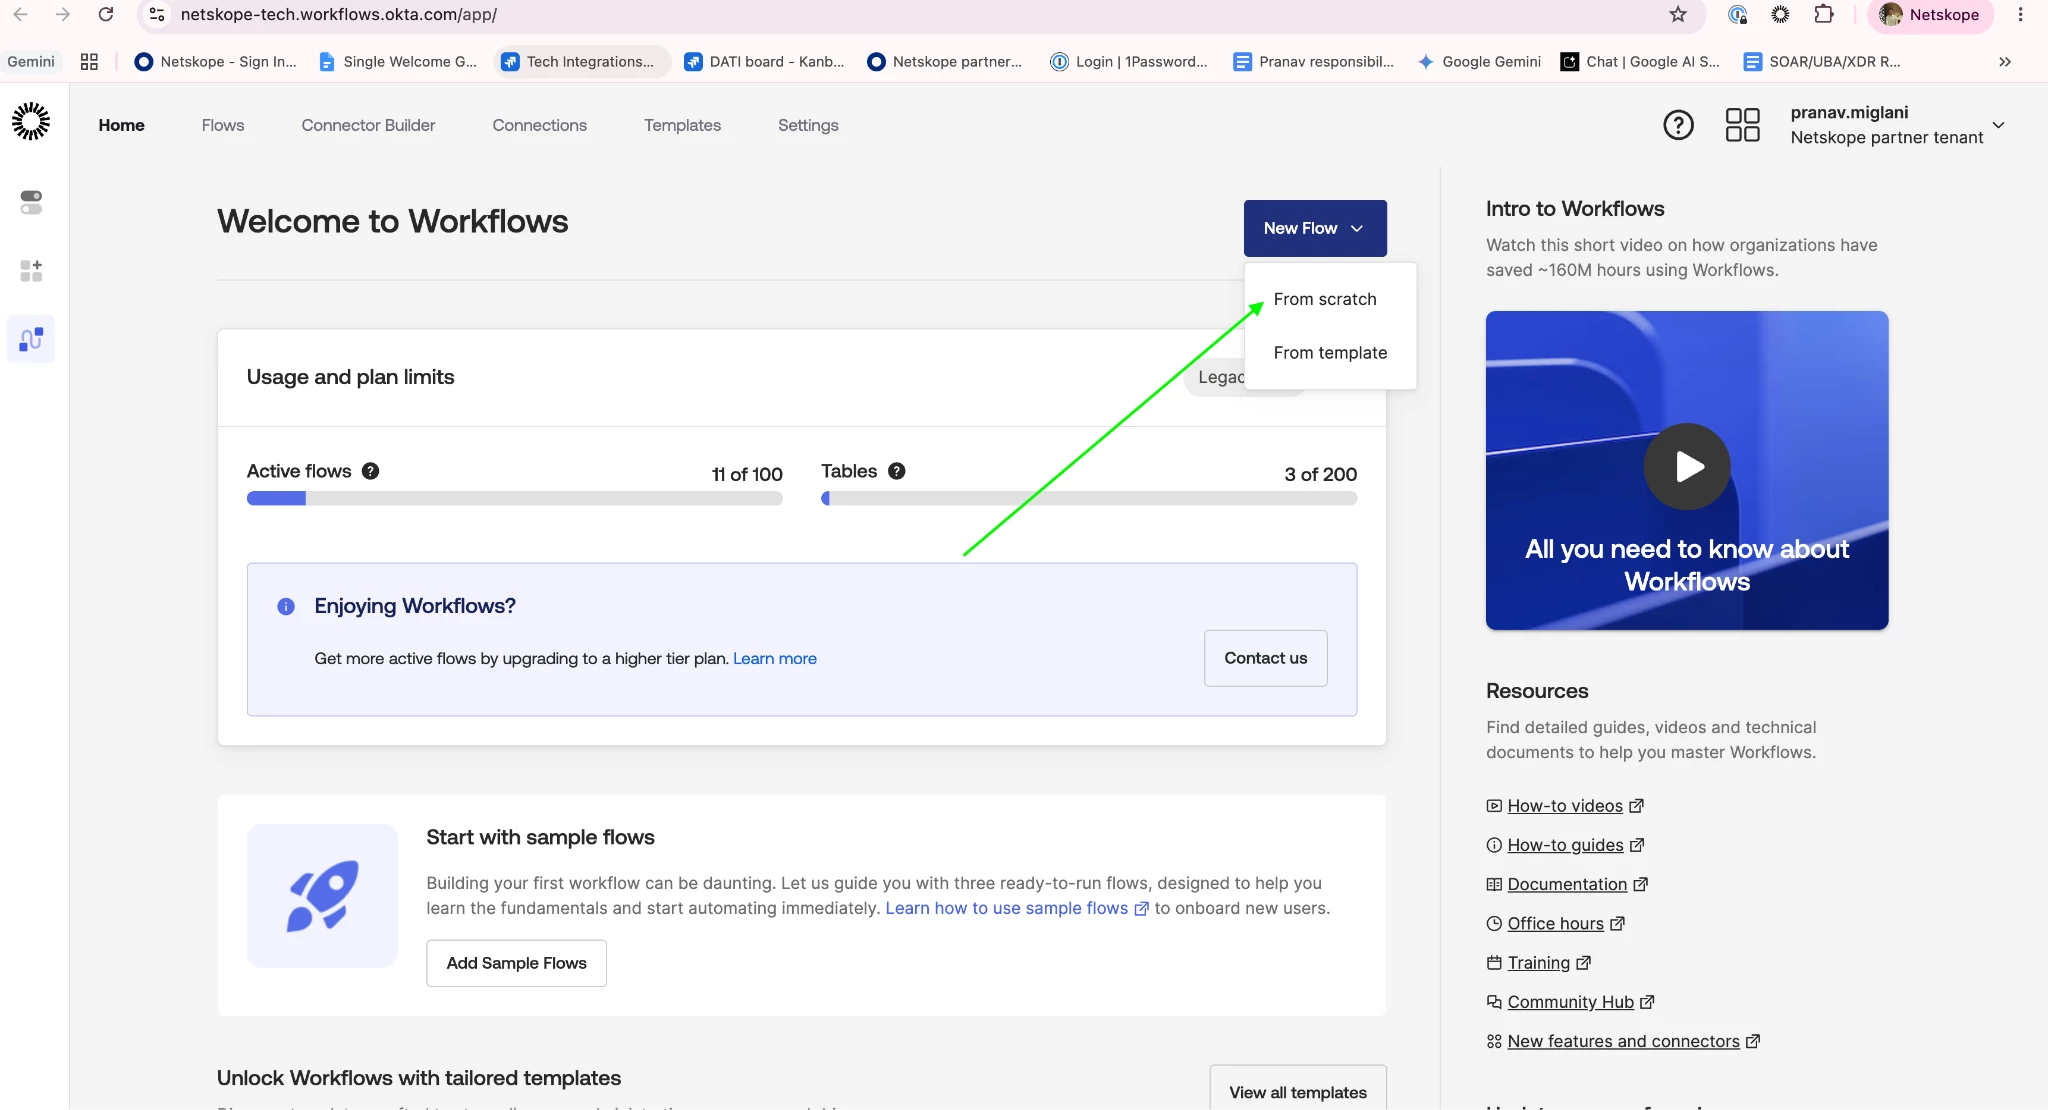This screenshot has width=2048, height=1110.
Task: Open the Single Welcome G... bookmark
Action: (x=398, y=61)
